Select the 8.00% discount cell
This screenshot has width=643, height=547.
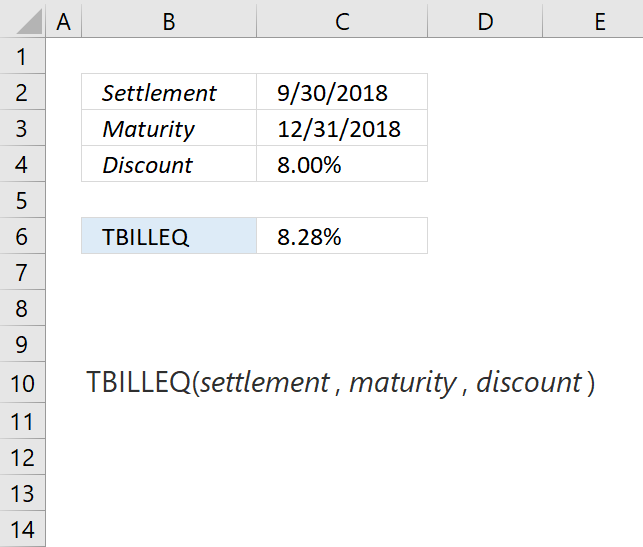click(x=342, y=164)
